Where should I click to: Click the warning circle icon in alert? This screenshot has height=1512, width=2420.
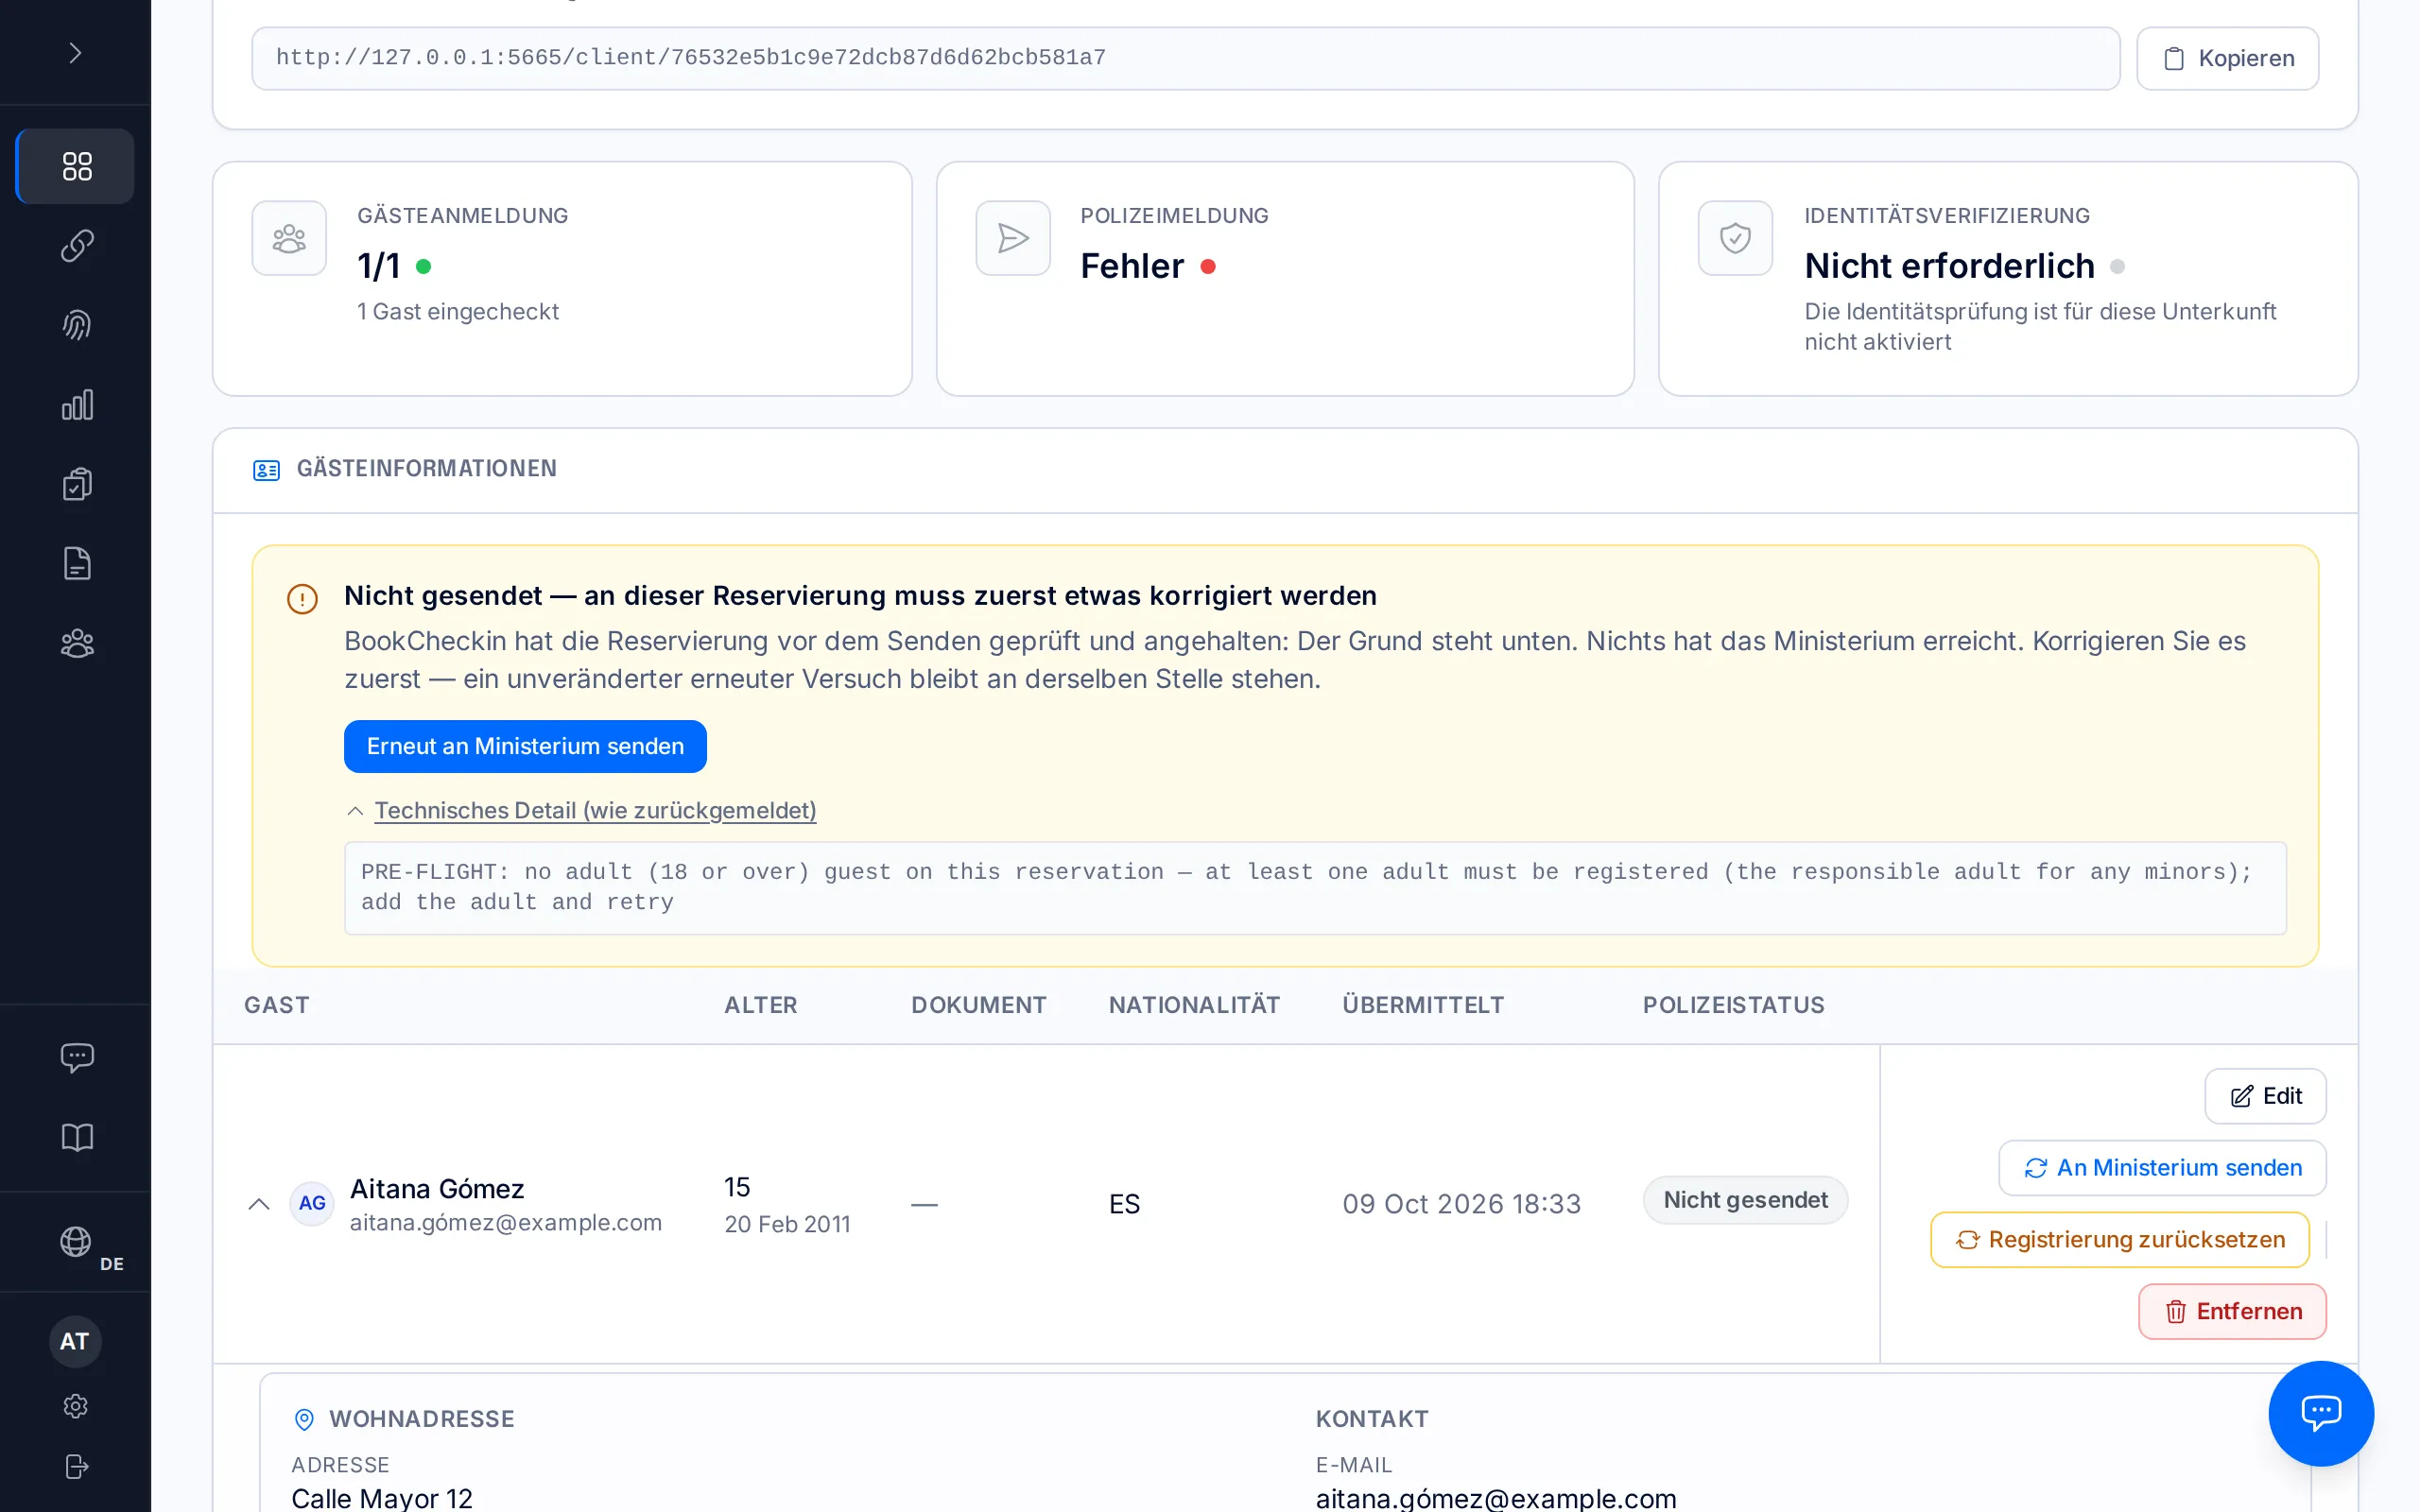tap(302, 599)
